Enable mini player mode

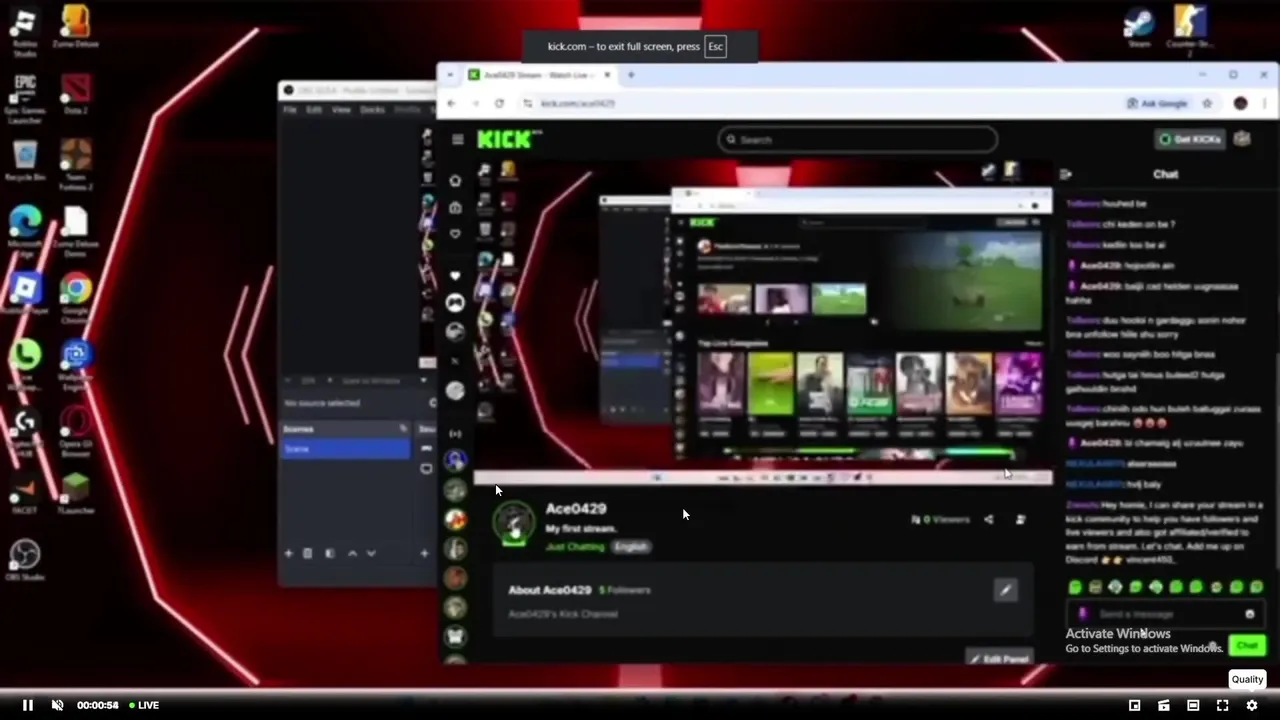(1134, 705)
